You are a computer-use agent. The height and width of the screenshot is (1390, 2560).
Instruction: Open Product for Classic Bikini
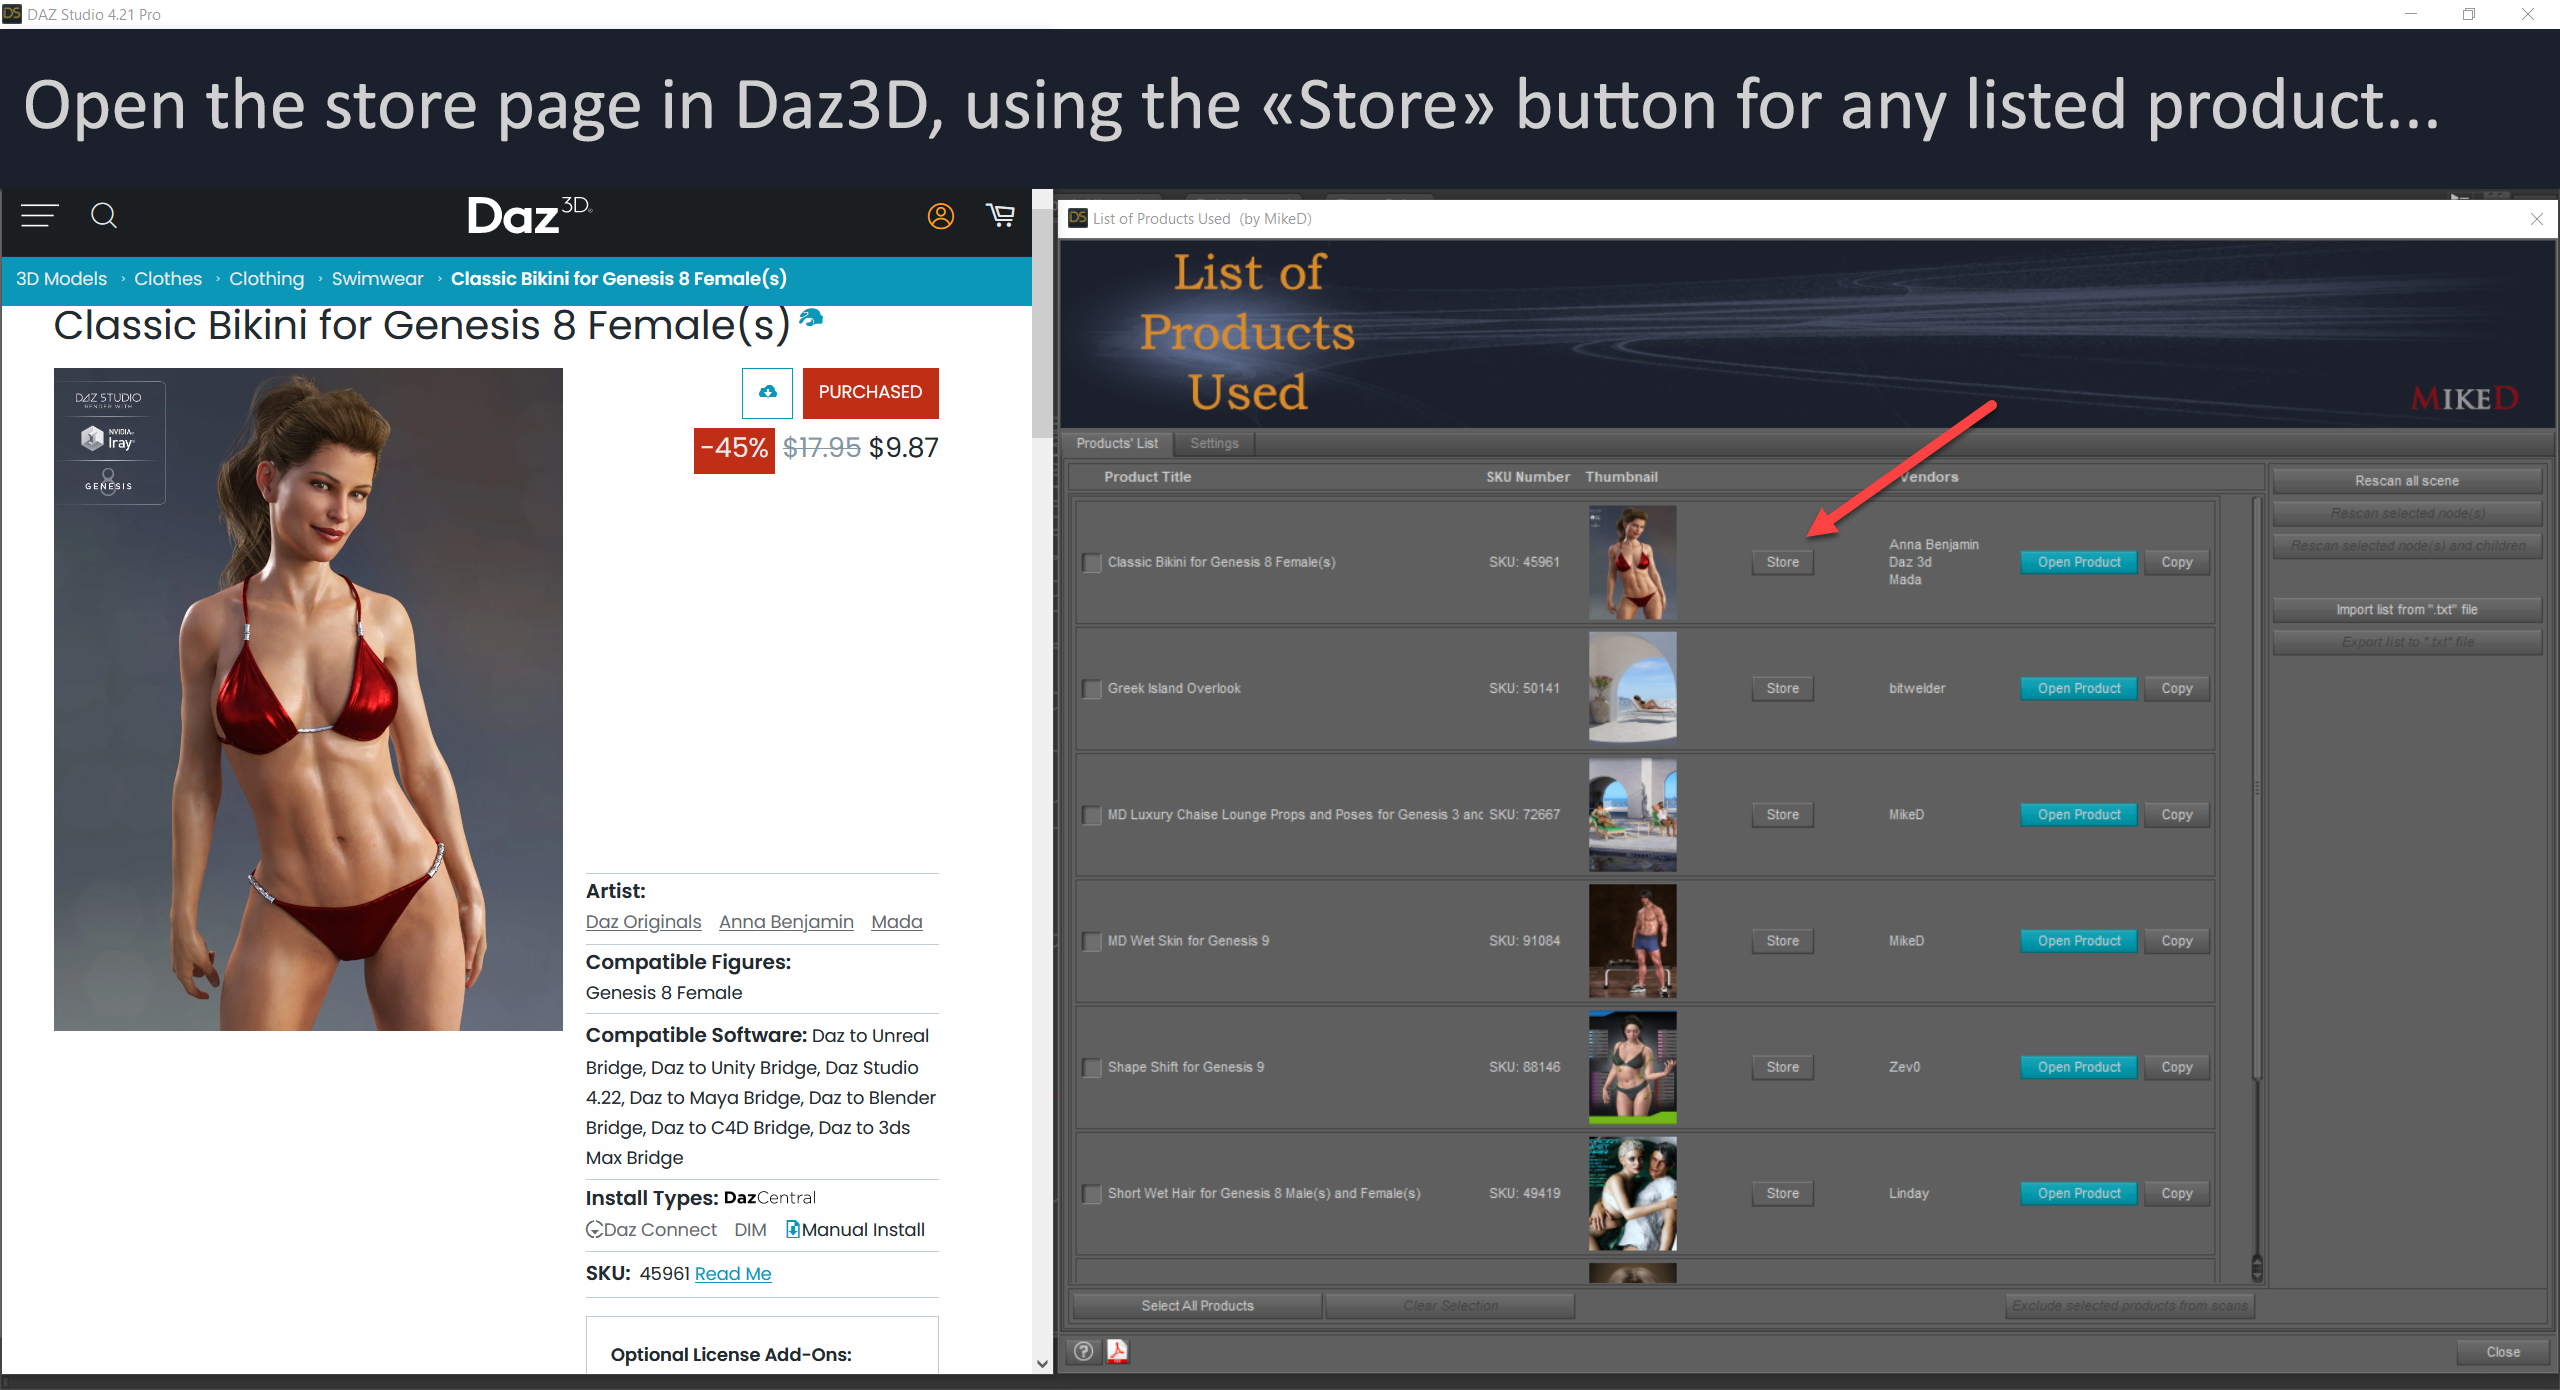pos(2078,562)
